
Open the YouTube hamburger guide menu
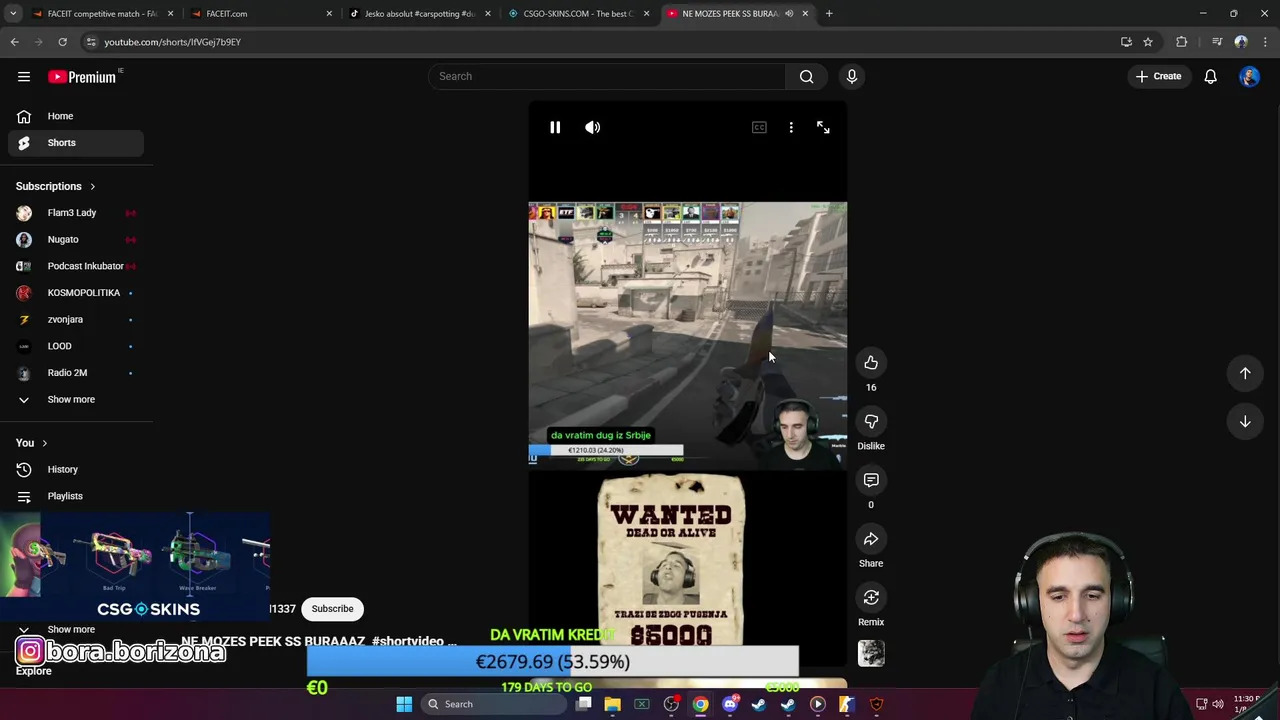[24, 76]
